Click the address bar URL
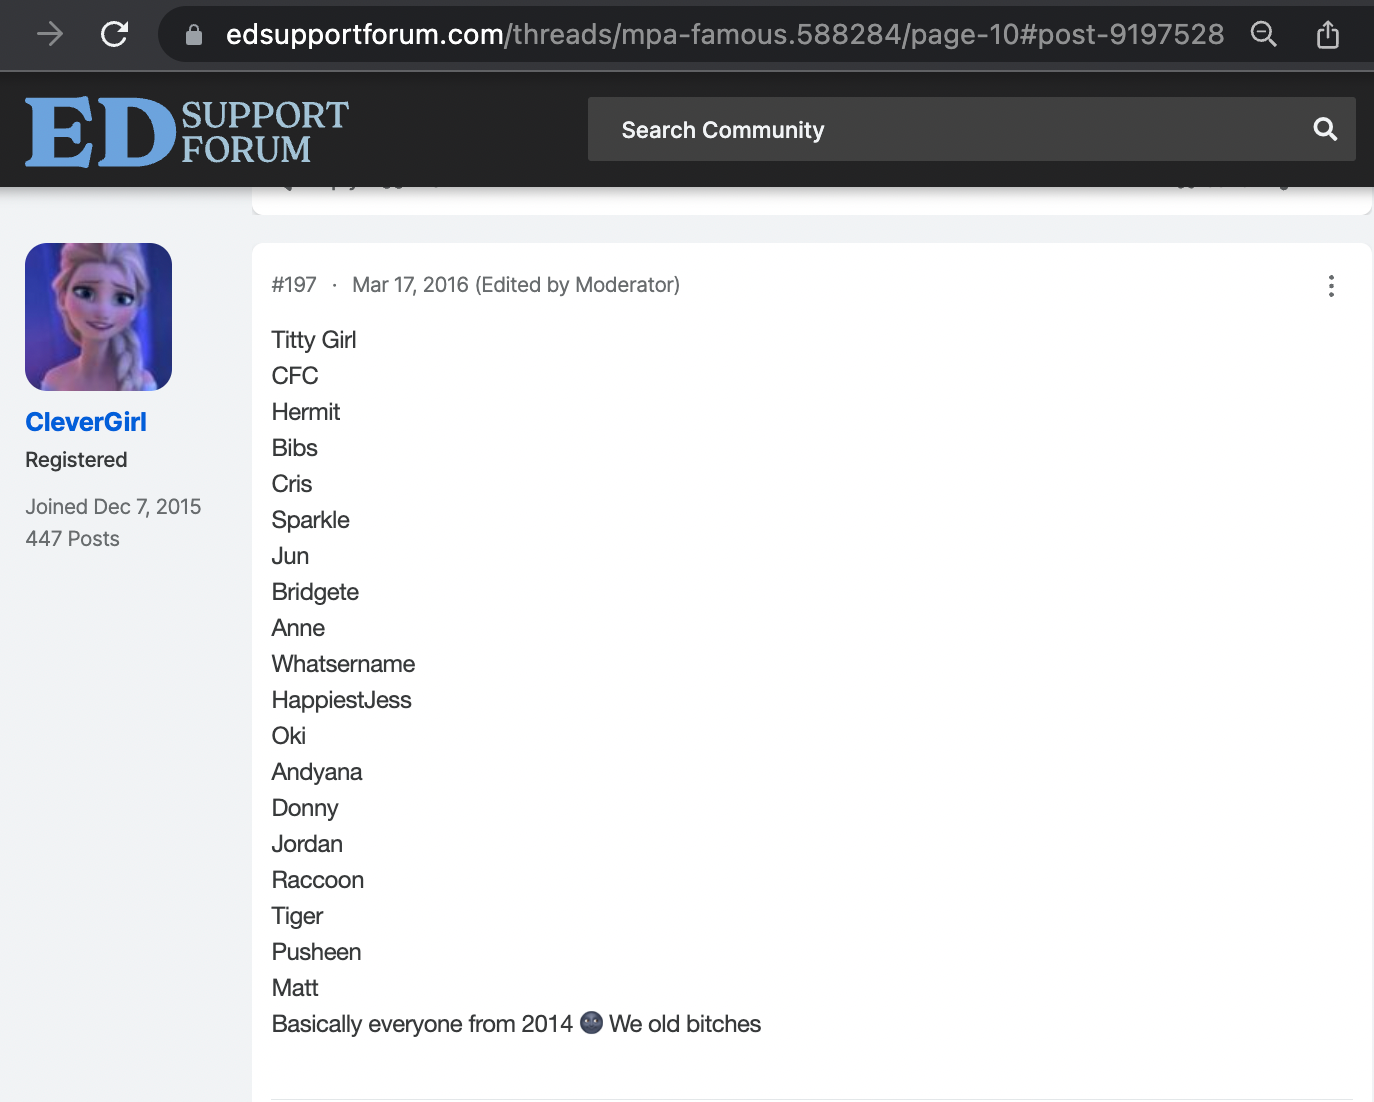 725,35
